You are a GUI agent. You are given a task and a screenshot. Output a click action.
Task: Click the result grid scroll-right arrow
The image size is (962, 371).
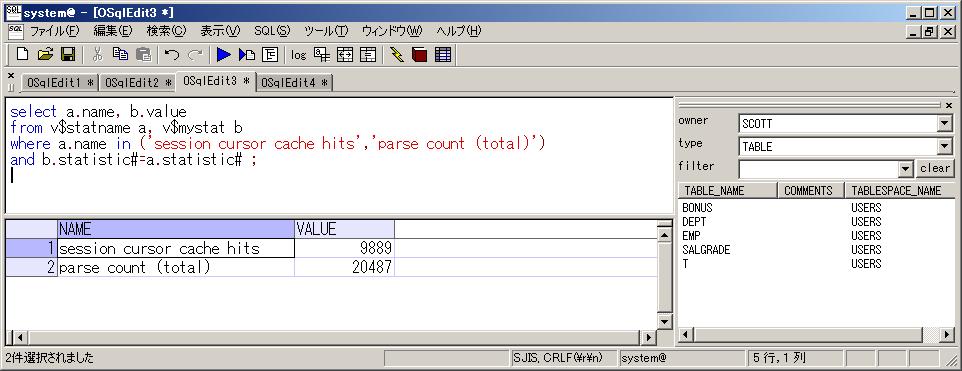[648, 337]
